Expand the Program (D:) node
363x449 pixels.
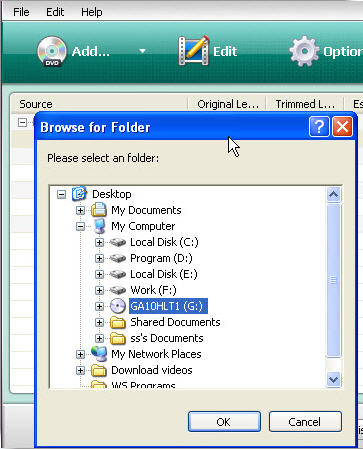tap(99, 258)
